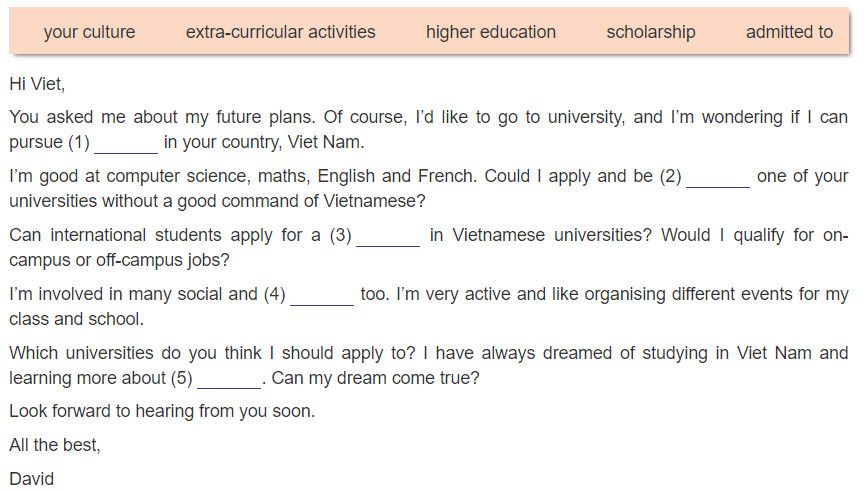Click the text 'class and school.'
865x491 pixels.
coord(77,319)
